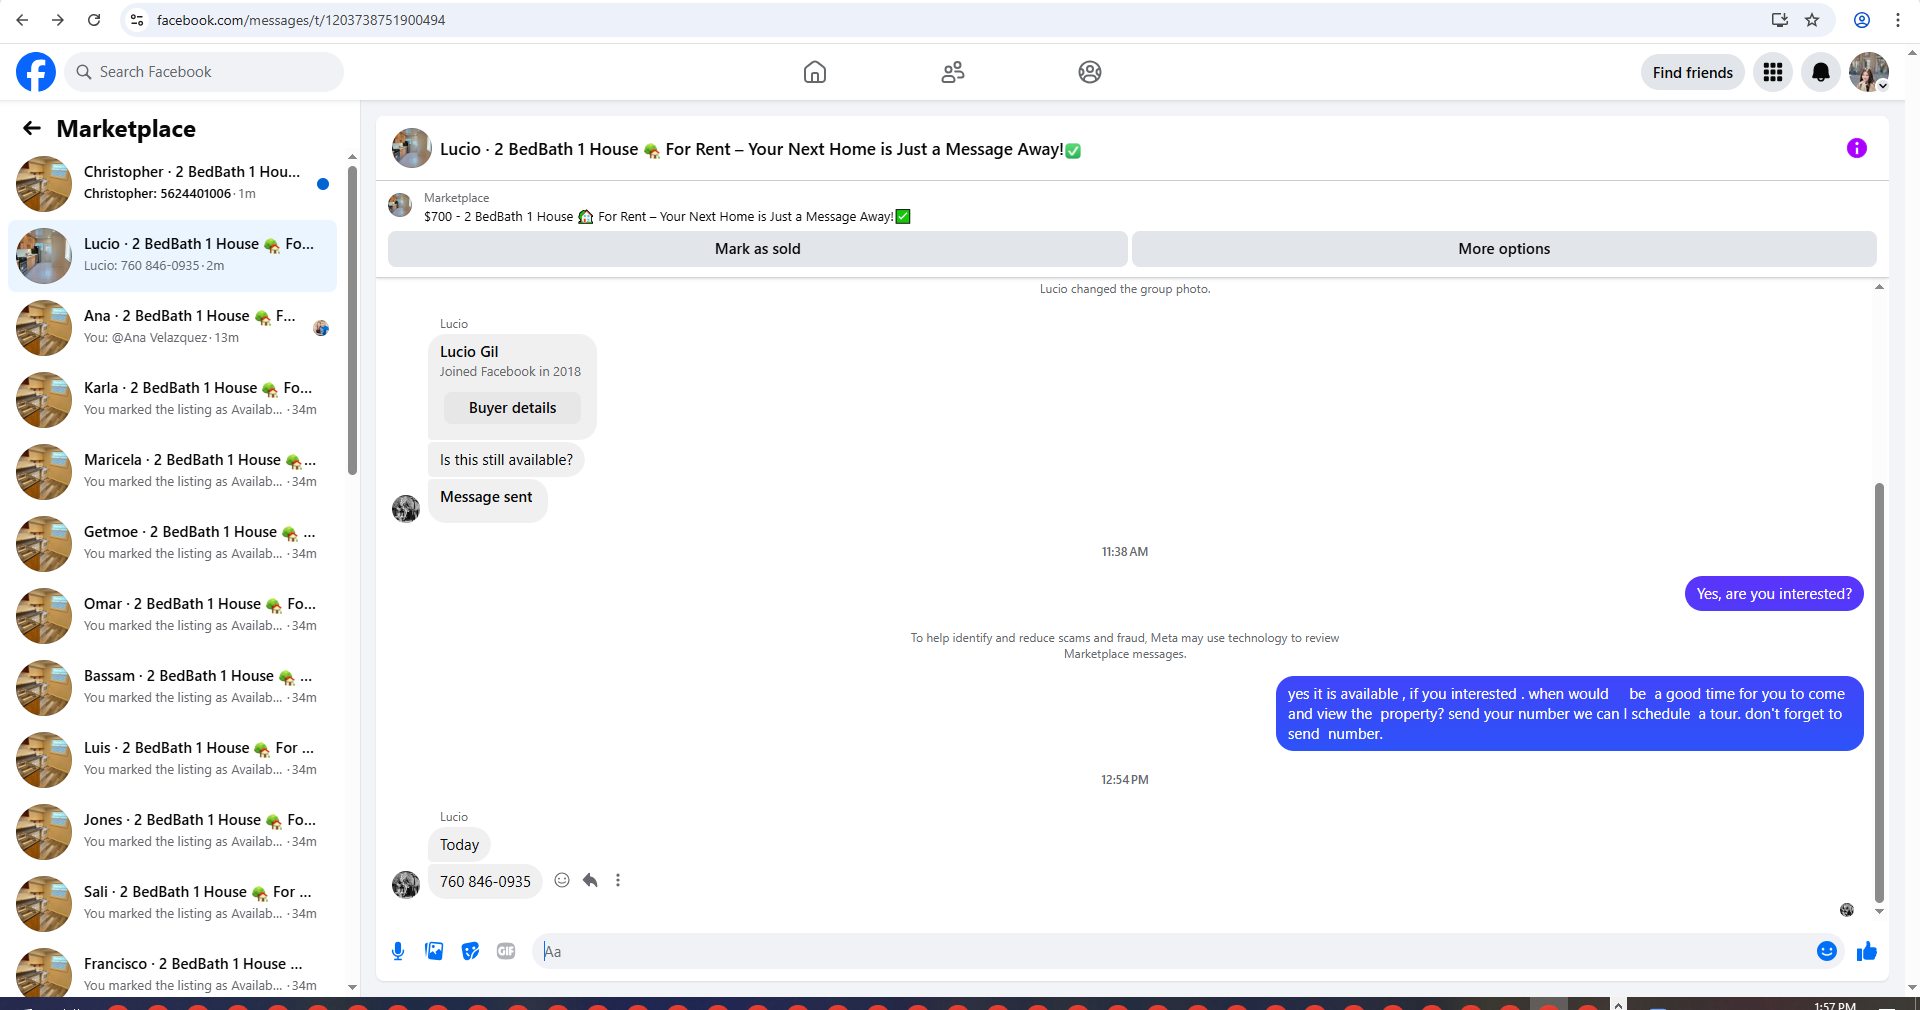This screenshot has width=1920, height=1010.
Task: Bookmark this page with the star
Action: click(x=1812, y=20)
